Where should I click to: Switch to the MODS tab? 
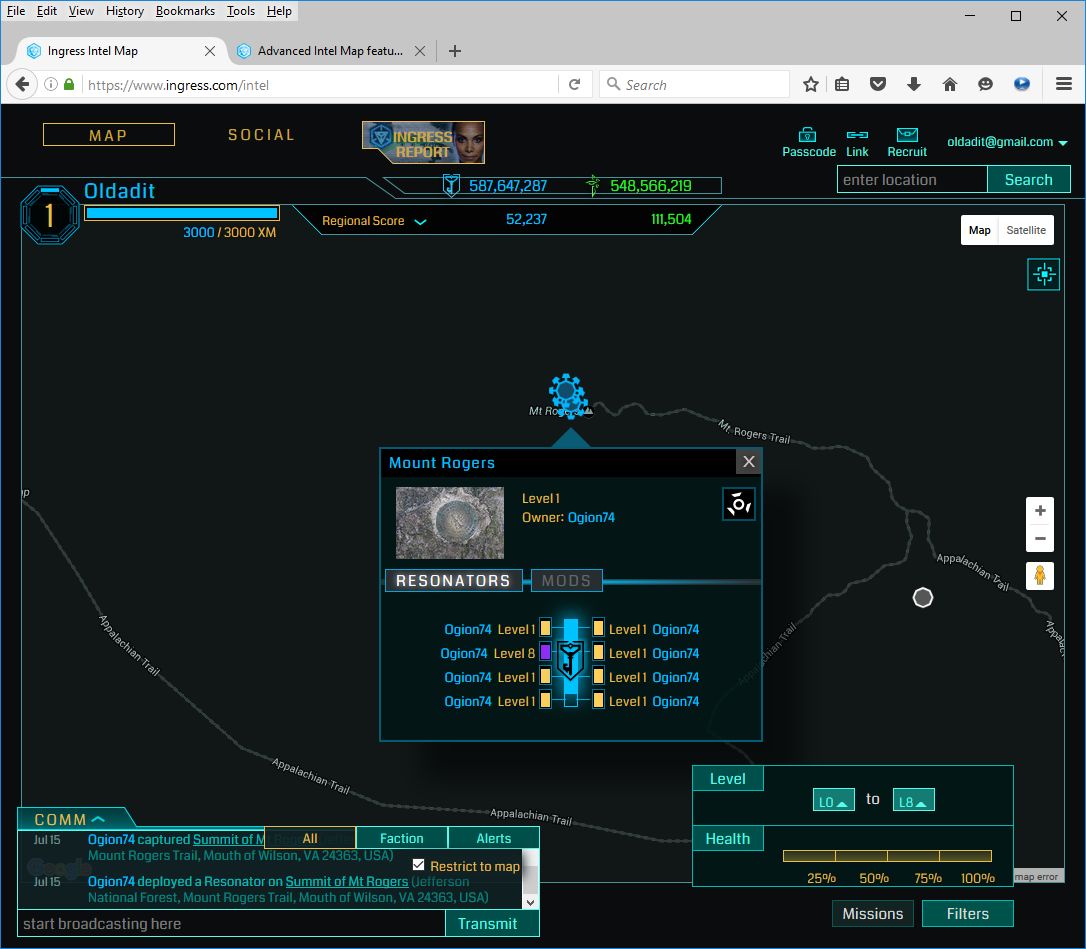pyautogui.click(x=566, y=580)
